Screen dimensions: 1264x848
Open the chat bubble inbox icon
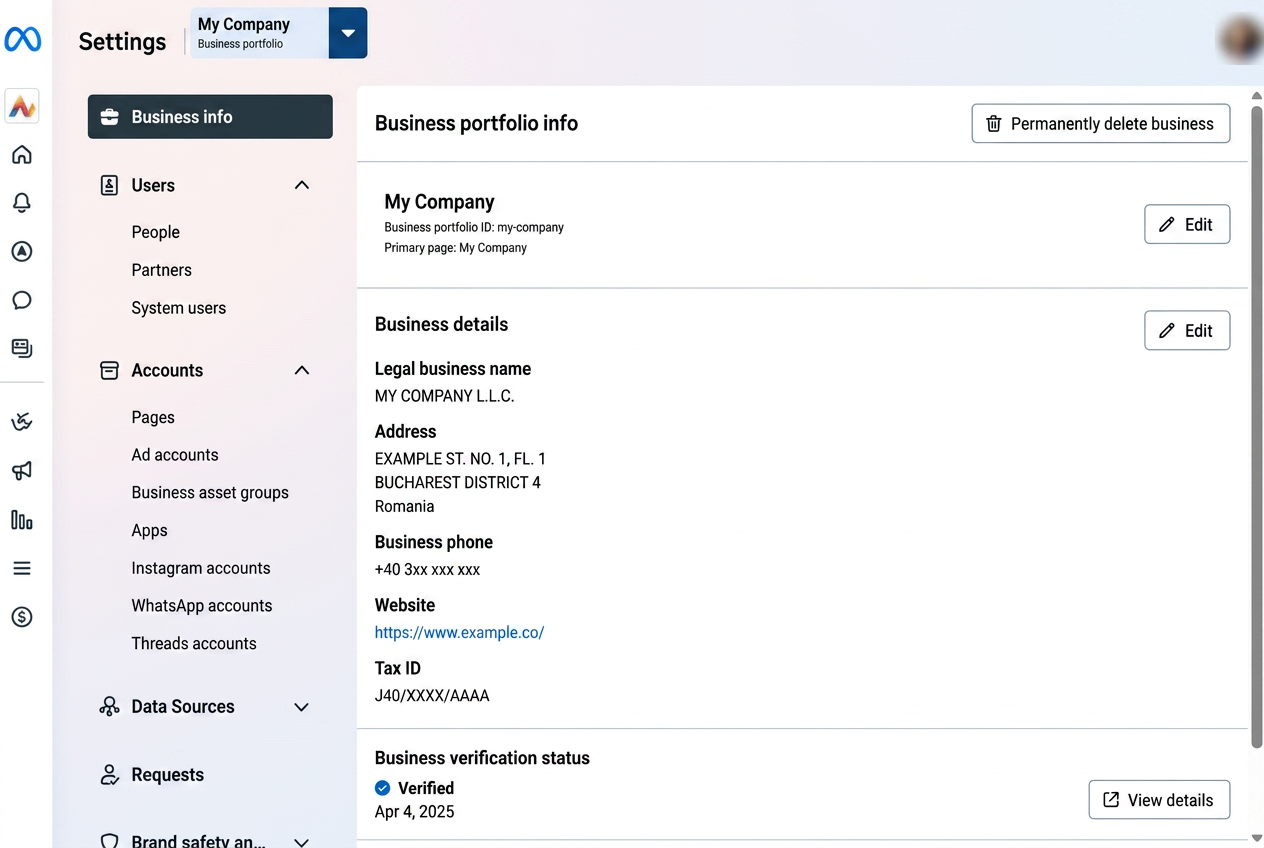pyautogui.click(x=22, y=300)
